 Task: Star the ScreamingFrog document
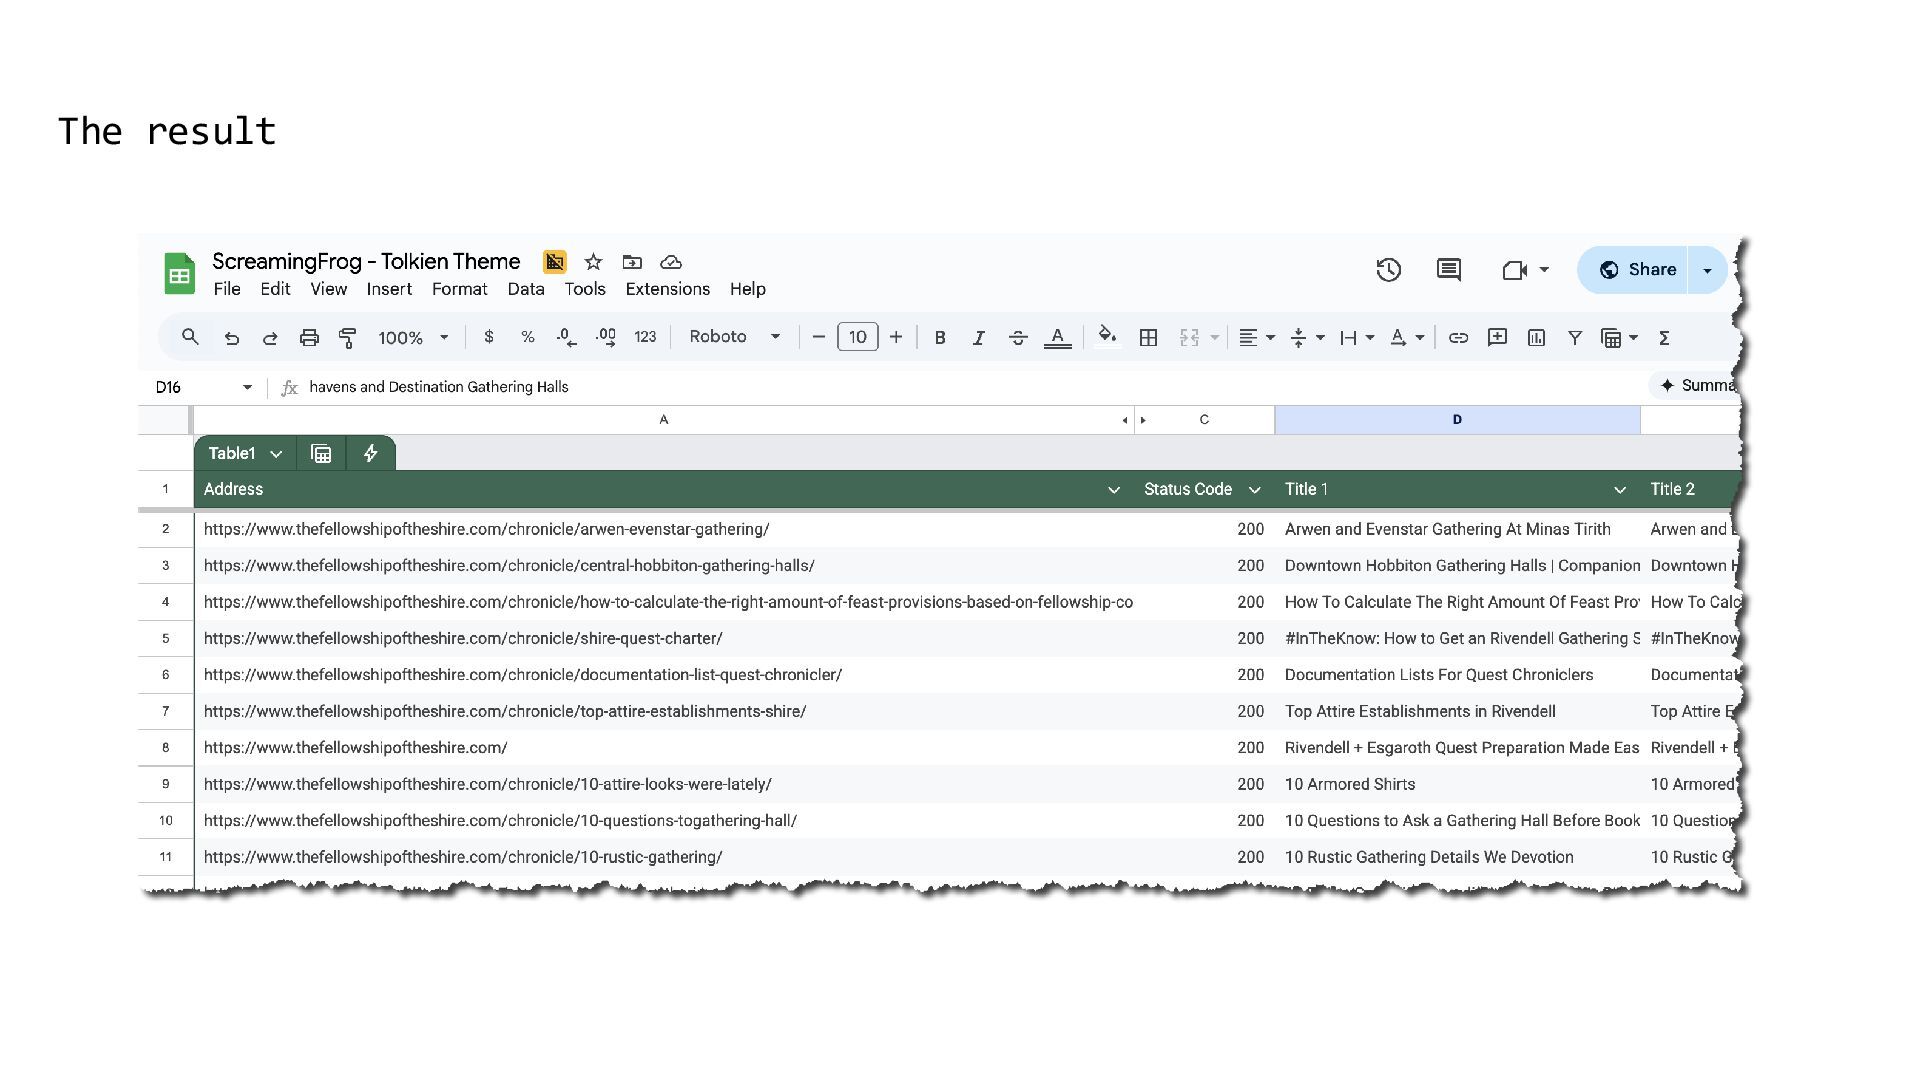point(593,262)
